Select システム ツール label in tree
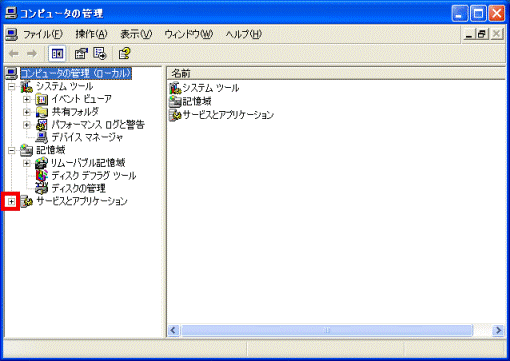510x361 pixels. pos(65,87)
